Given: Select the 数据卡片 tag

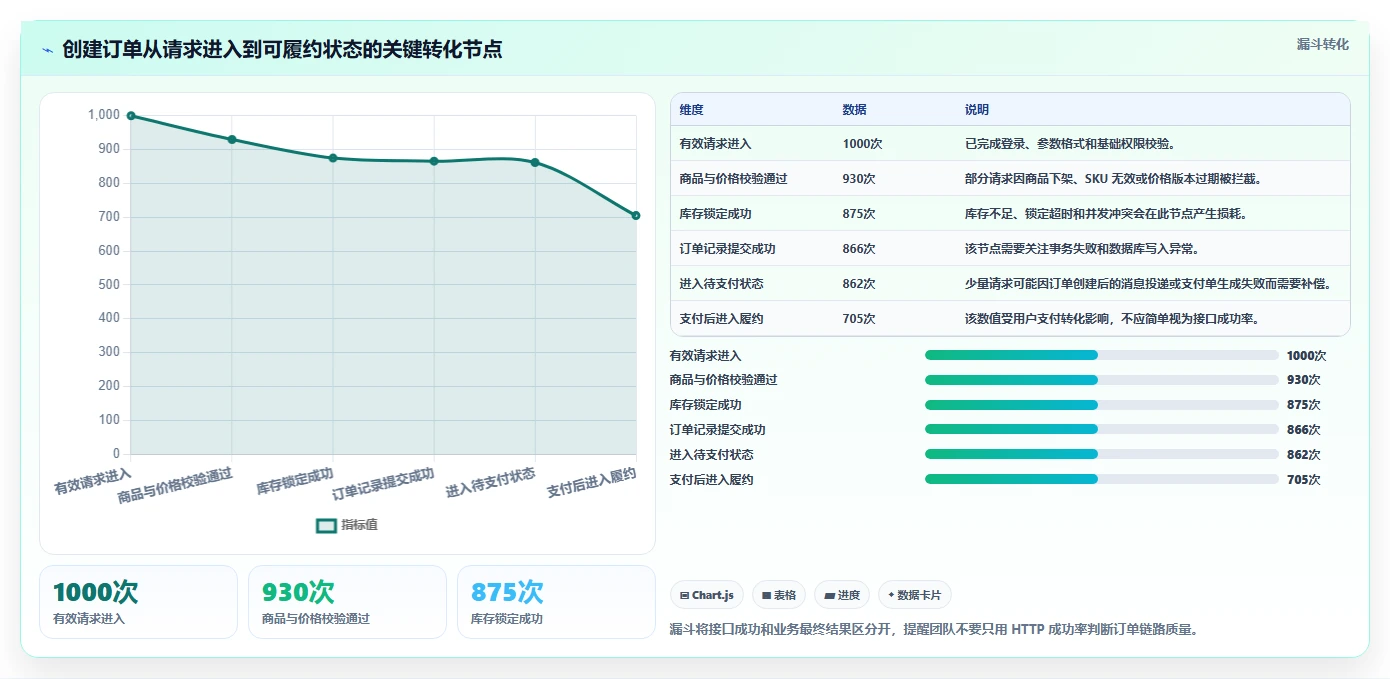Looking at the screenshot, I should tap(915, 595).
